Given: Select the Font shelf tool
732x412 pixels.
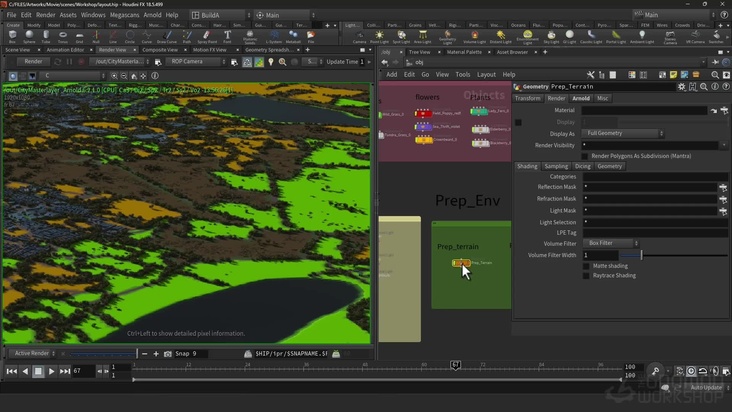Looking at the screenshot, I should pos(227,36).
